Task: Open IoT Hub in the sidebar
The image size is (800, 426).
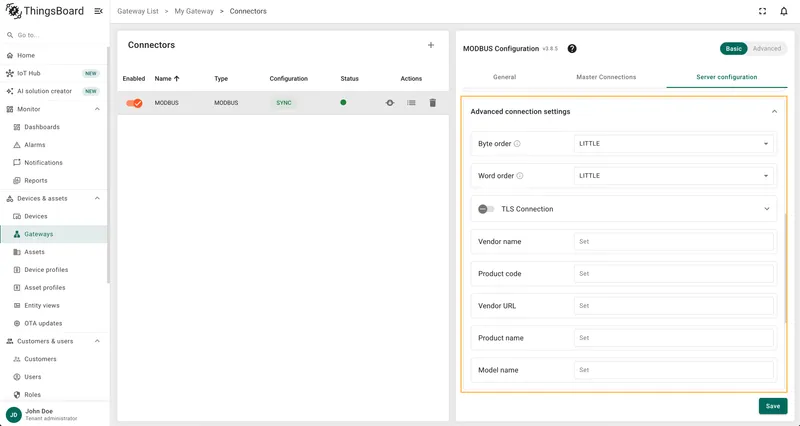Action: tap(54, 73)
